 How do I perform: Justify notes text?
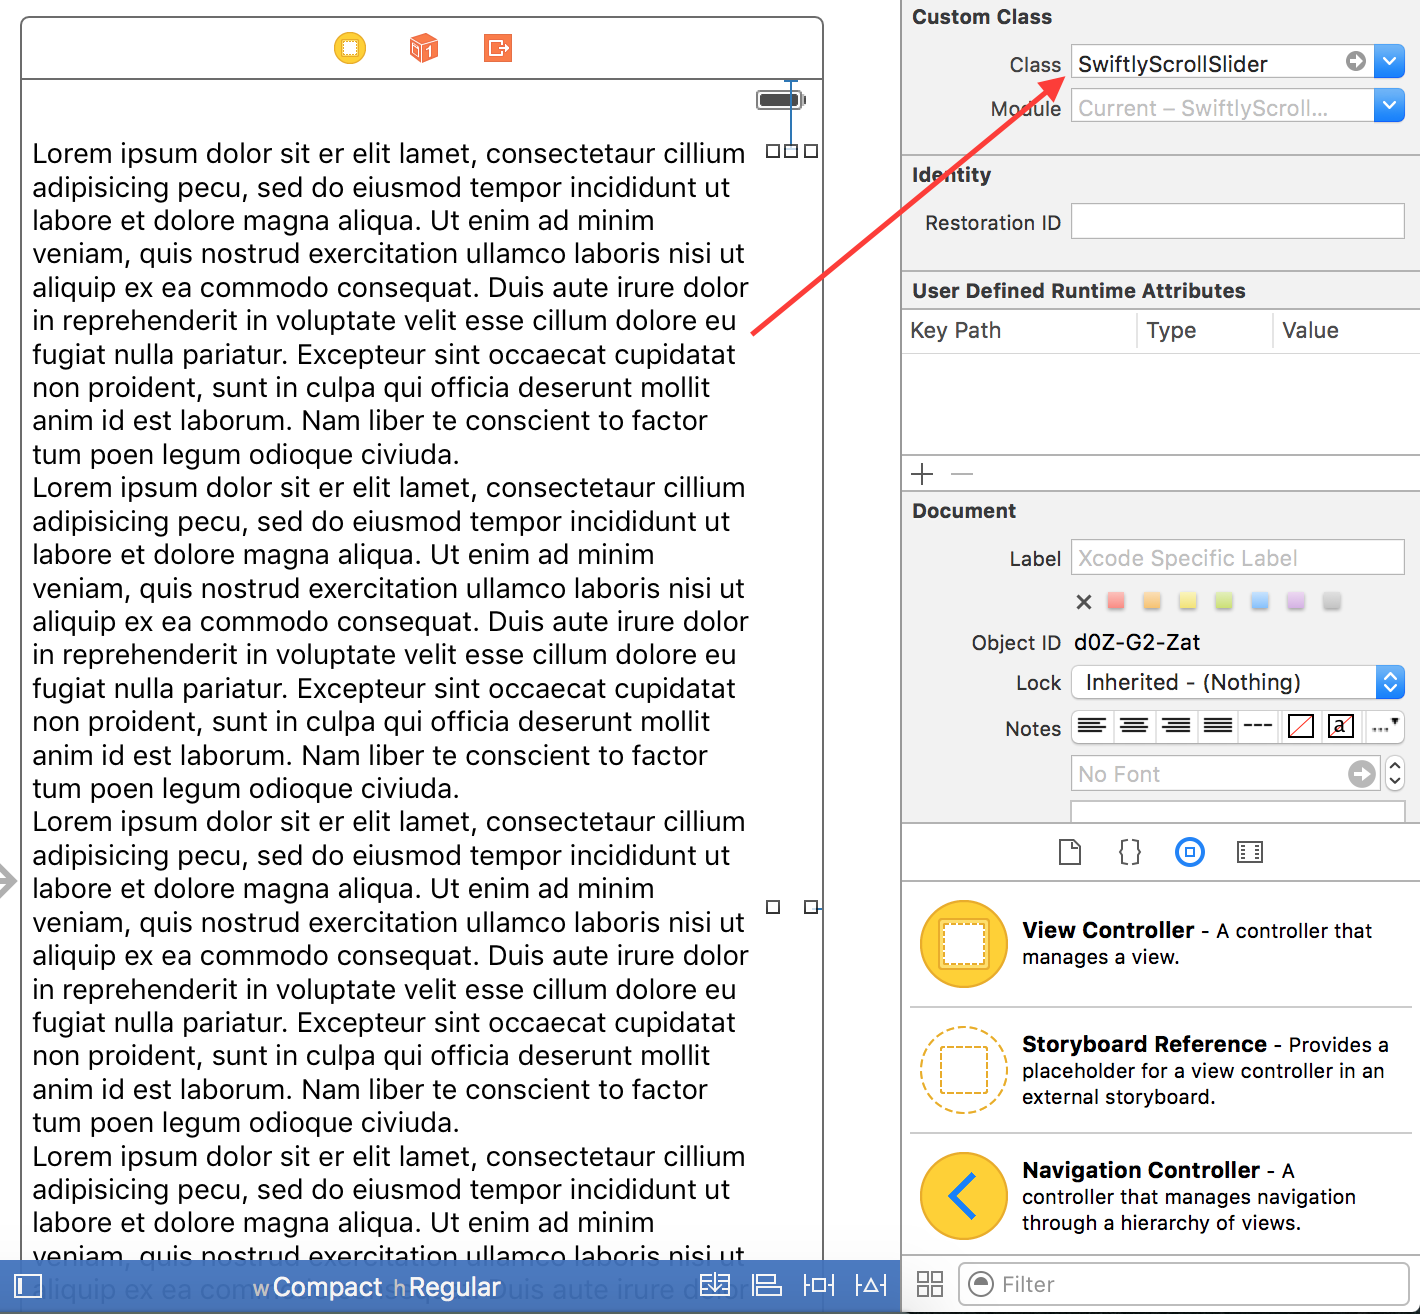pyautogui.click(x=1218, y=726)
